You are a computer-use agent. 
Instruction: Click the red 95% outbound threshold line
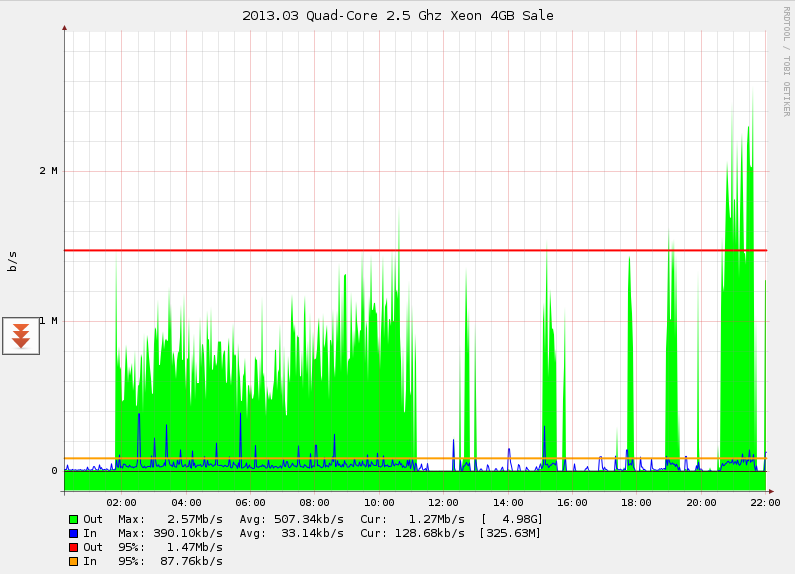point(416,250)
